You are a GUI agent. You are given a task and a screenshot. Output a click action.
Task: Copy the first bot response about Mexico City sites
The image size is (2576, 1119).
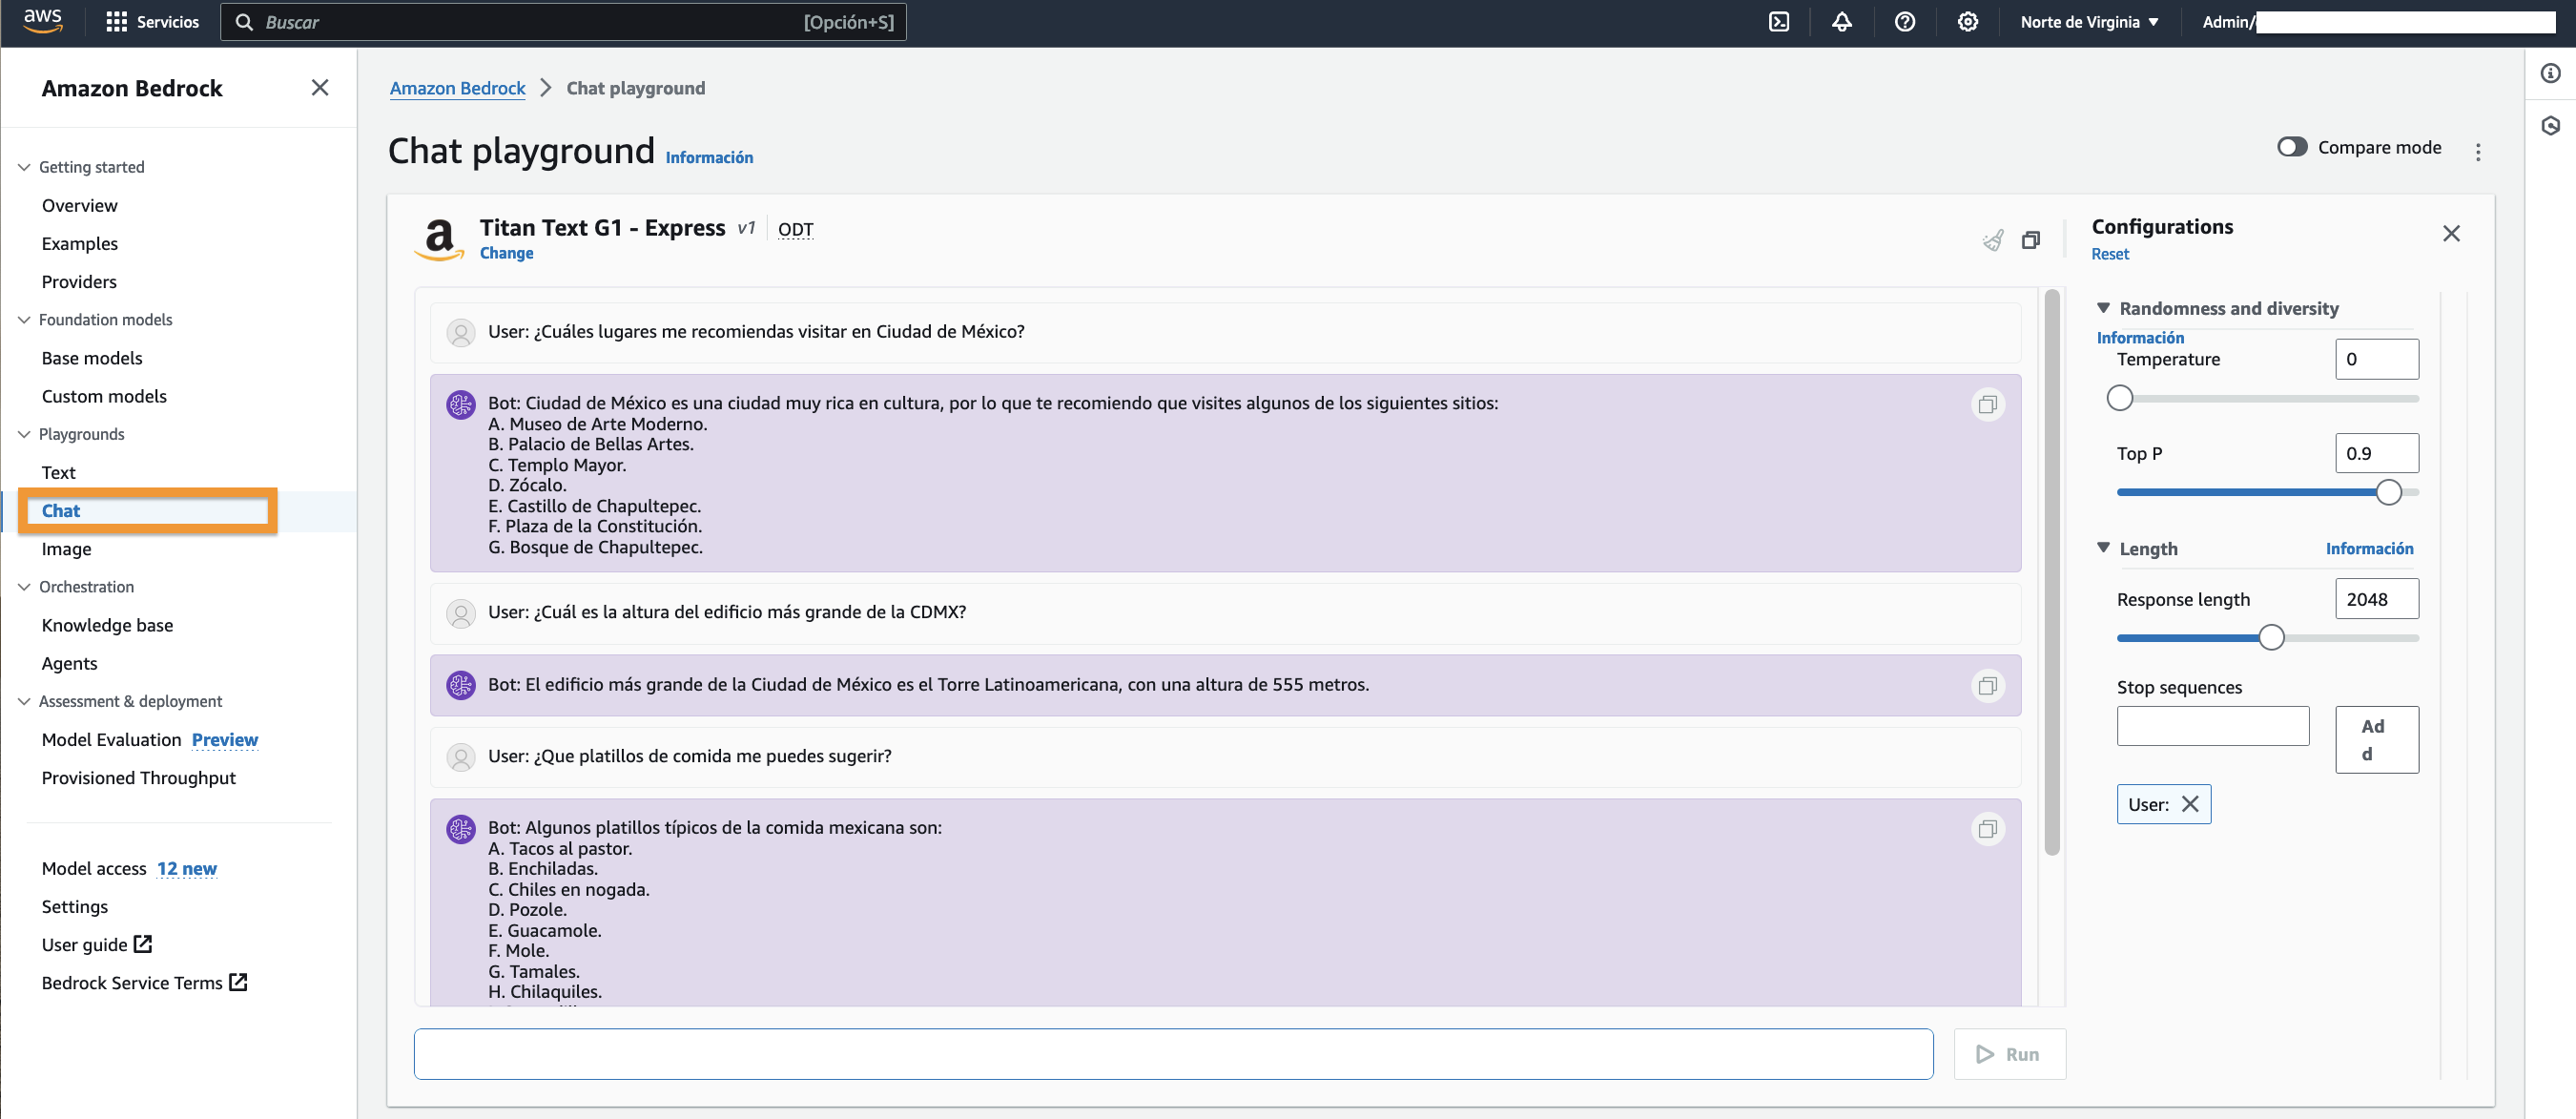pyautogui.click(x=1987, y=404)
